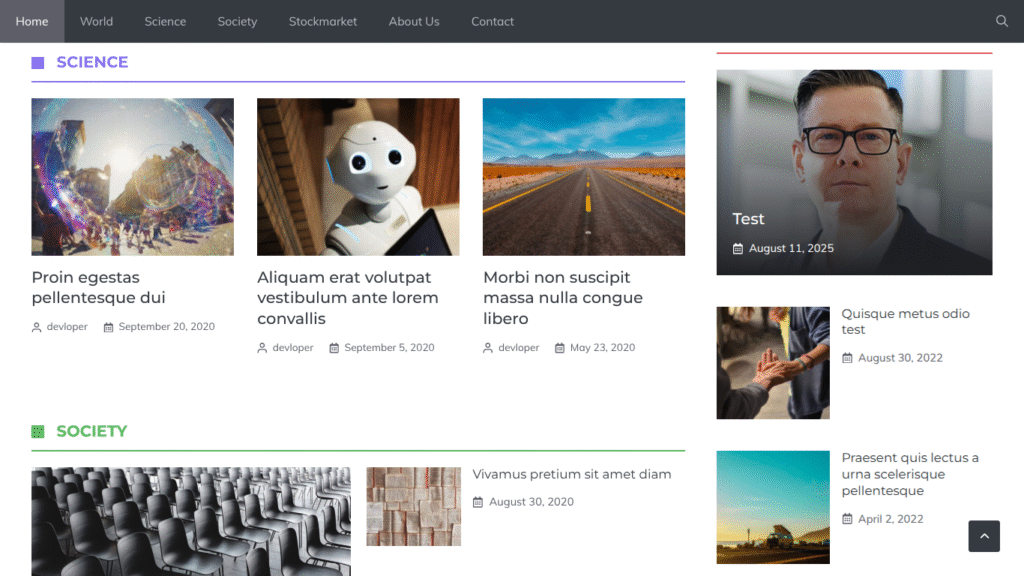This screenshot has height=576, width=1024.
Task: Click author icon under Proin egestas article
Action: point(37,327)
